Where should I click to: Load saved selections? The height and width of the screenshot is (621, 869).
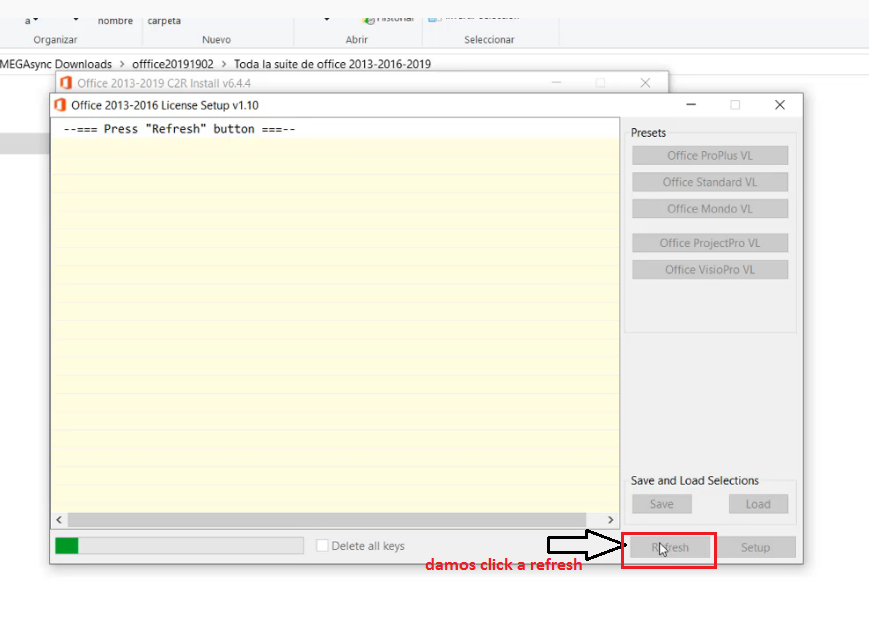pyautogui.click(x=758, y=504)
